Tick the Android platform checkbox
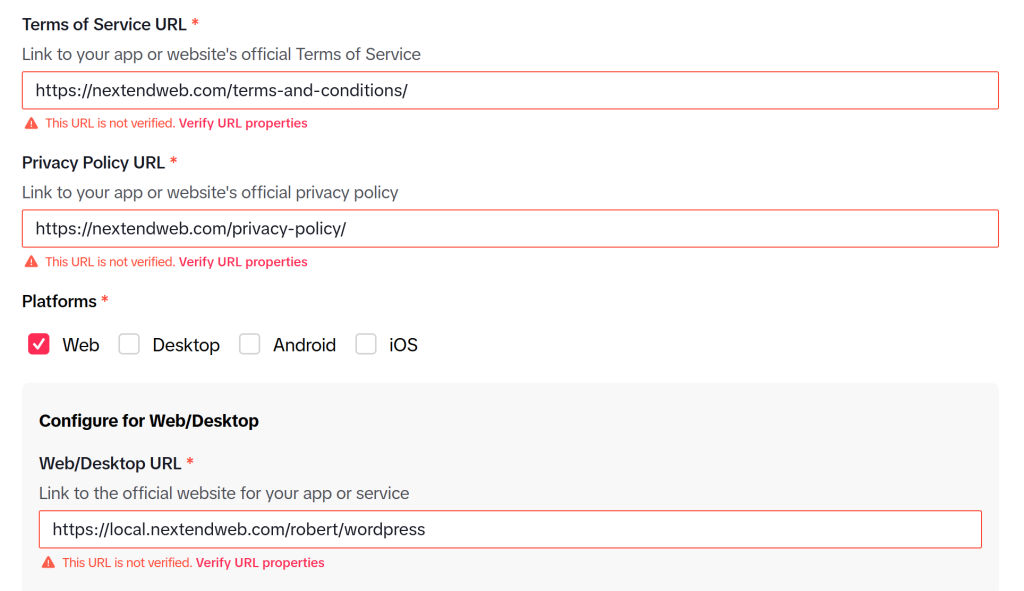The width and height of the screenshot is (1024, 591). [x=249, y=345]
